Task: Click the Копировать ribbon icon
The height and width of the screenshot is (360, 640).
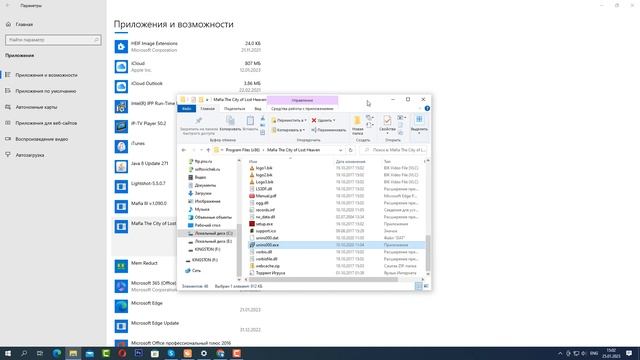Action: (230, 123)
